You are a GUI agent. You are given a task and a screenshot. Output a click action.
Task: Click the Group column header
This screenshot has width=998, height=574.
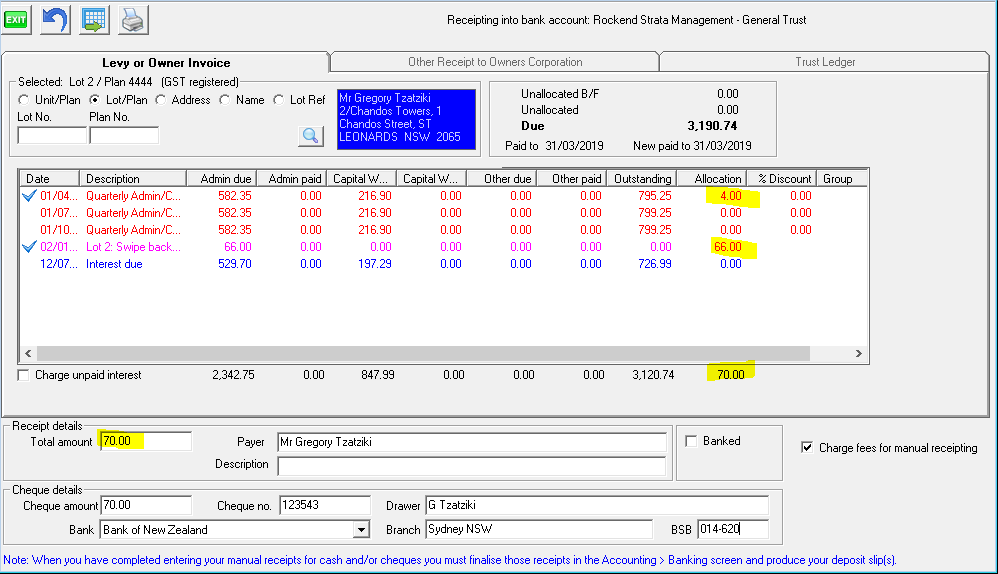pos(842,178)
